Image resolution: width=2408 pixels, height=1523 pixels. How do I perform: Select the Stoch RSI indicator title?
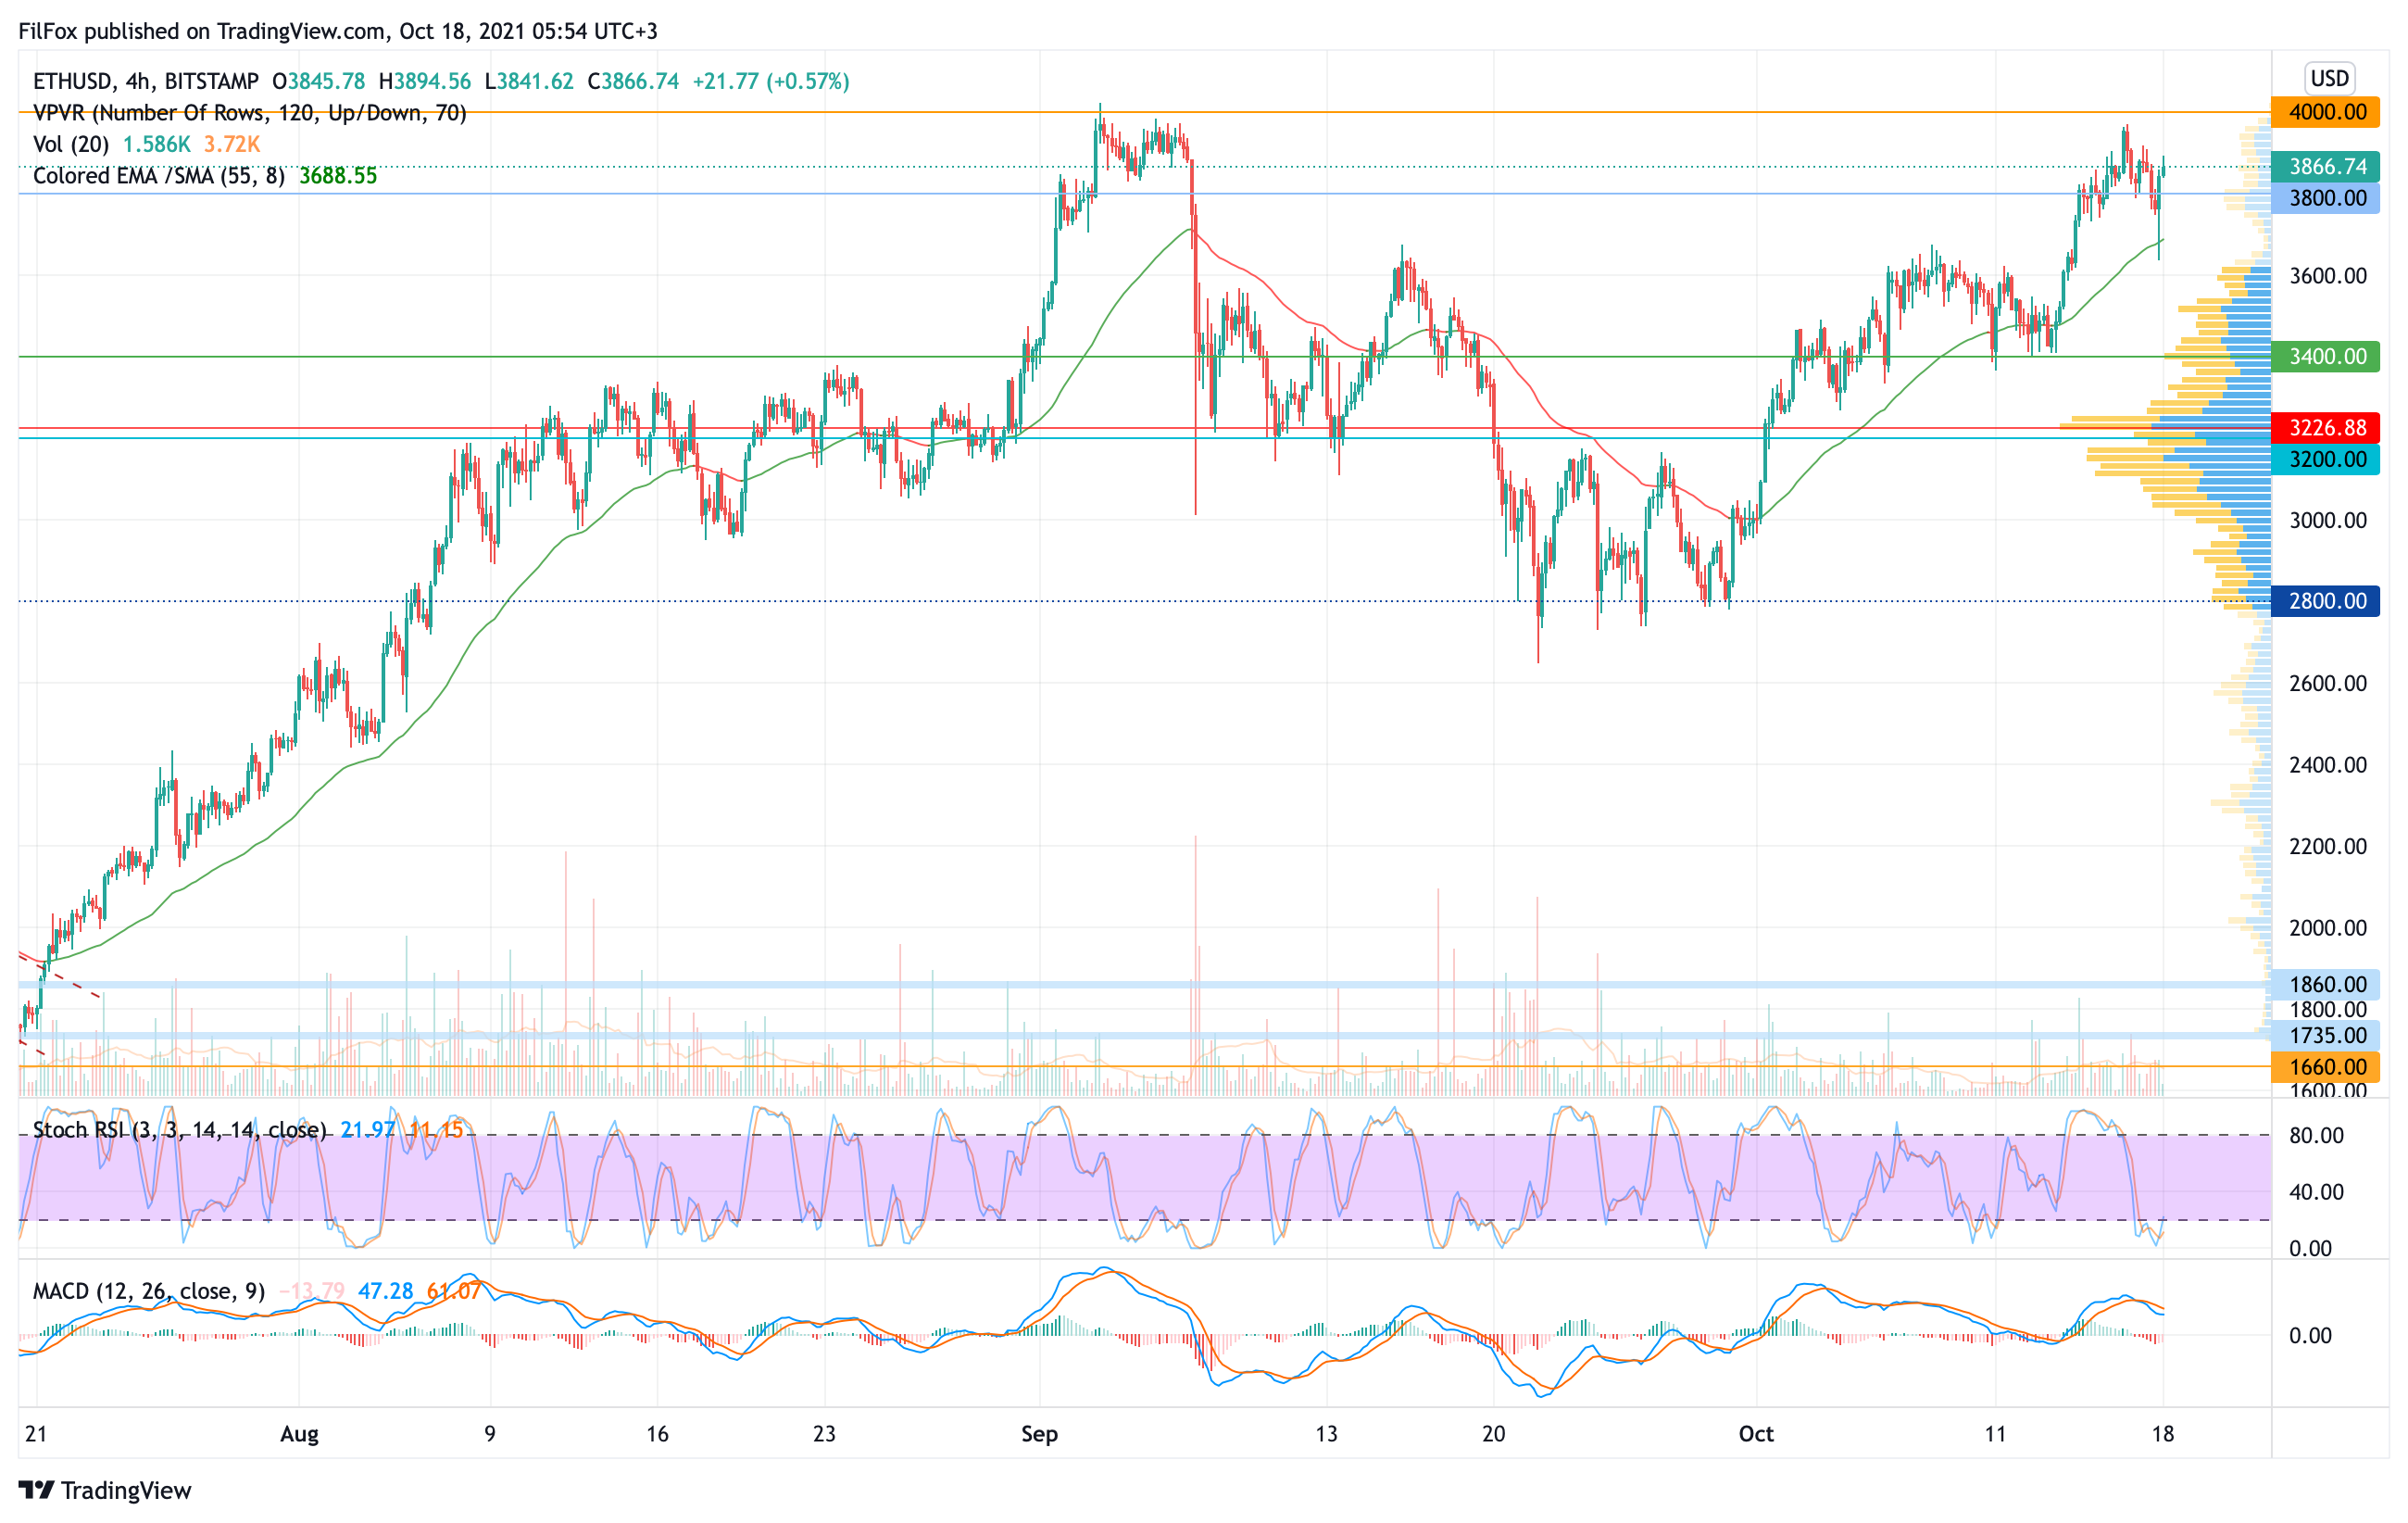(180, 1130)
